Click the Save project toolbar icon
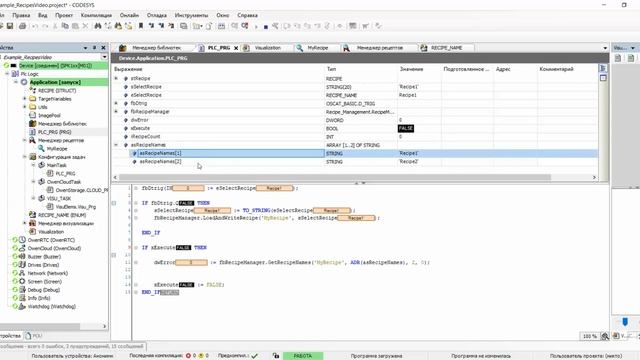 click(10, 26)
